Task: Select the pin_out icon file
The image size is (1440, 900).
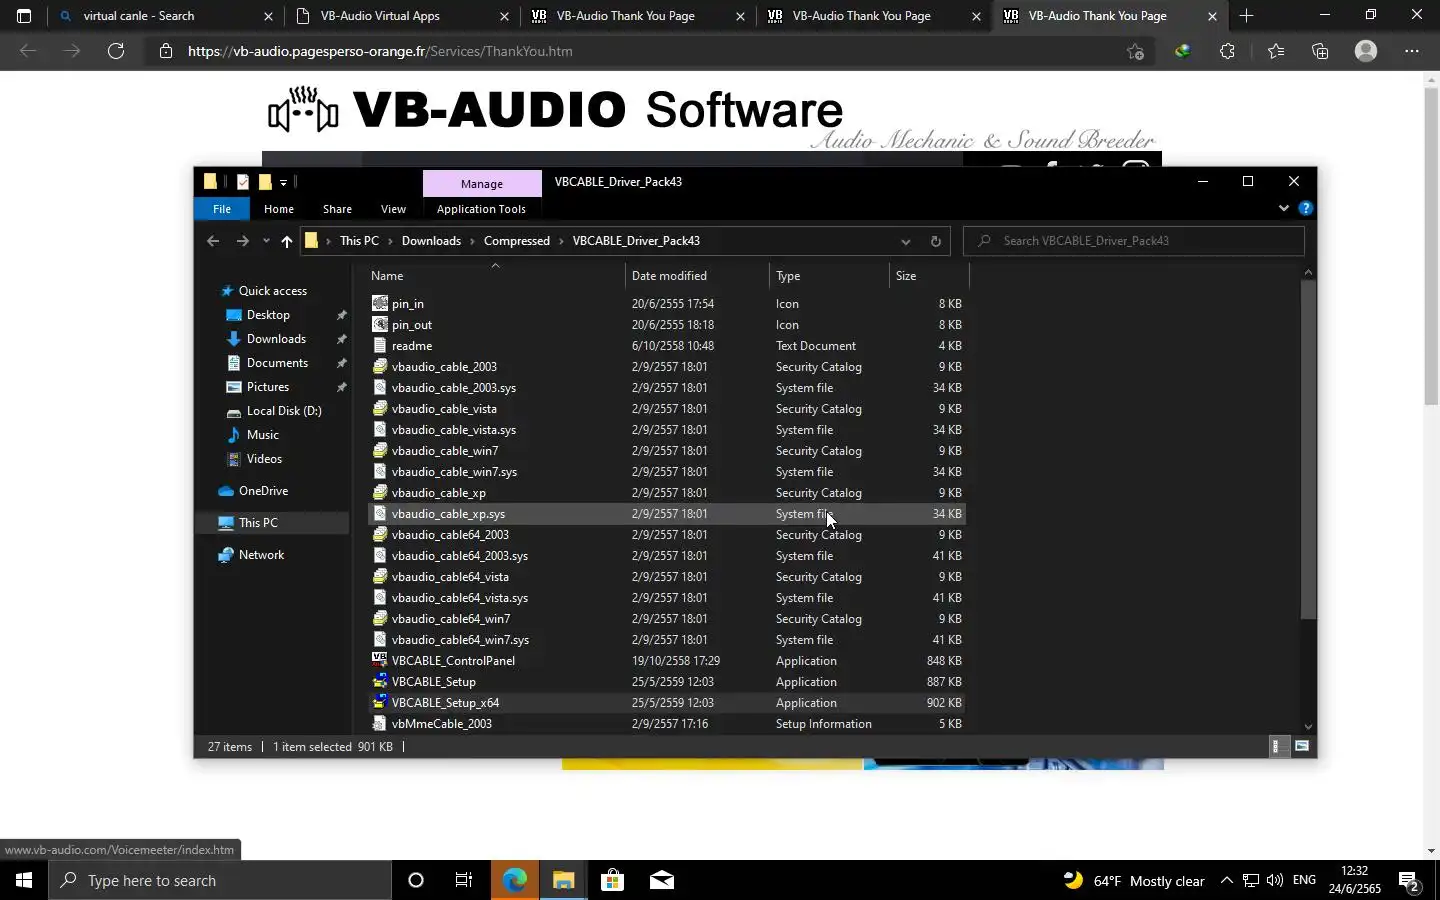Action: coord(667,325)
